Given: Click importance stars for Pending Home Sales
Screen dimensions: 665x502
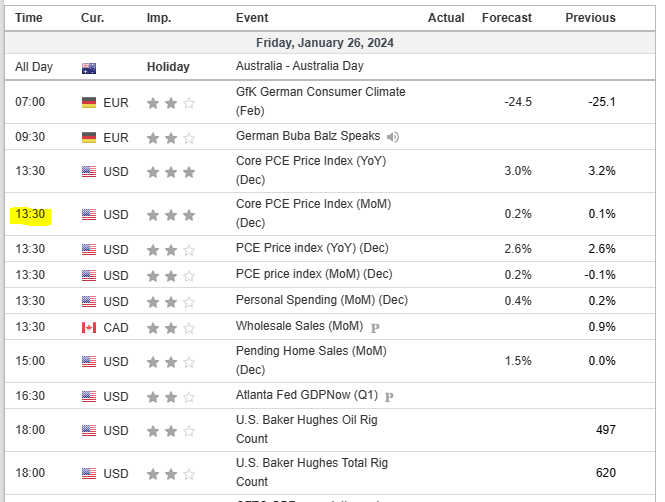Looking at the screenshot, I should 171,362.
